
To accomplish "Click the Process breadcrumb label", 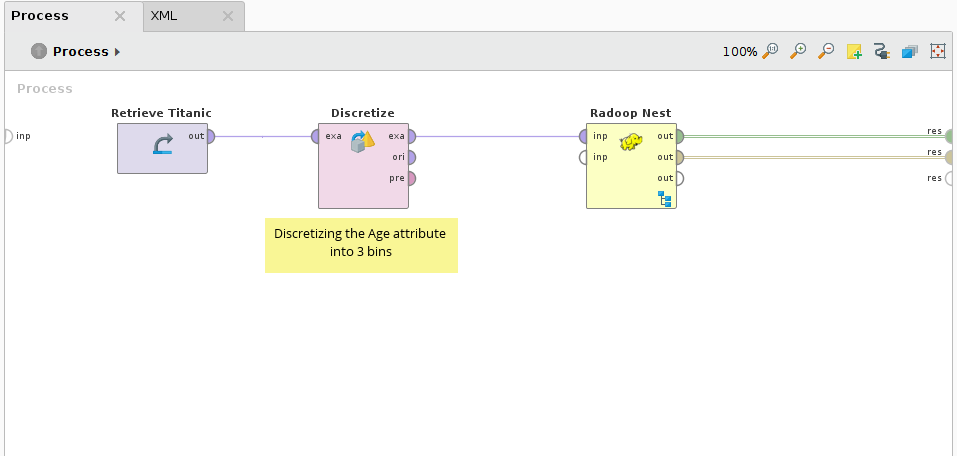I will [x=80, y=51].
